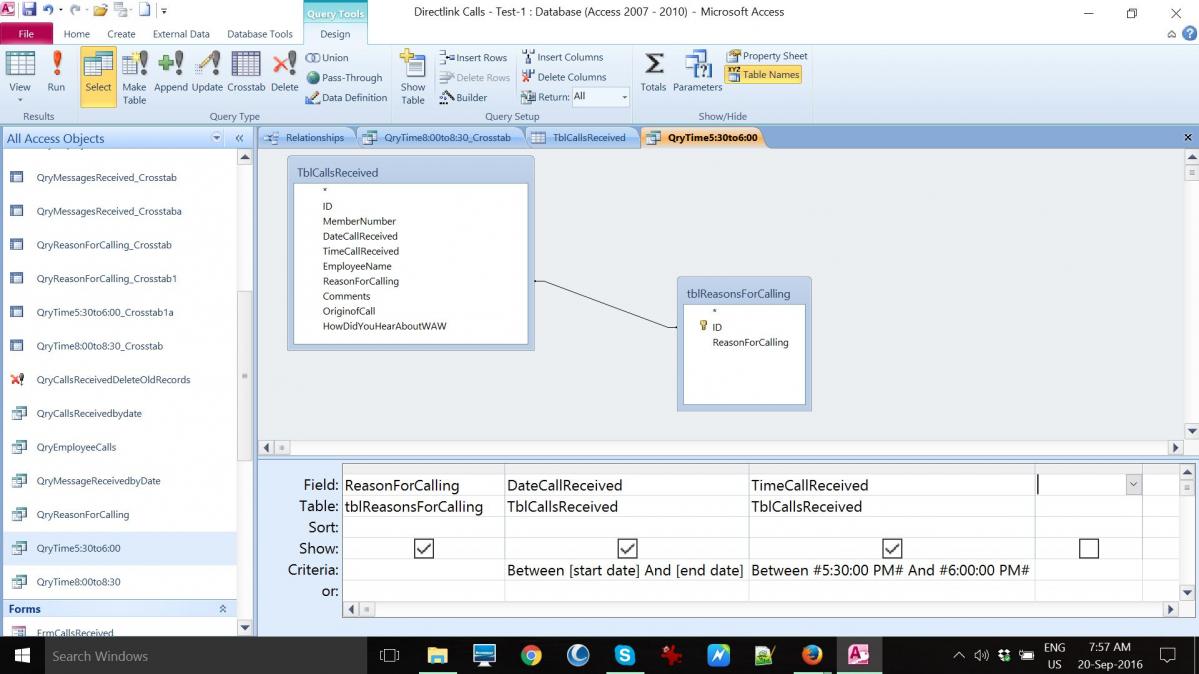The width and height of the screenshot is (1199, 674).
Task: Expand the View button dropdown arrow
Action: 20,100
